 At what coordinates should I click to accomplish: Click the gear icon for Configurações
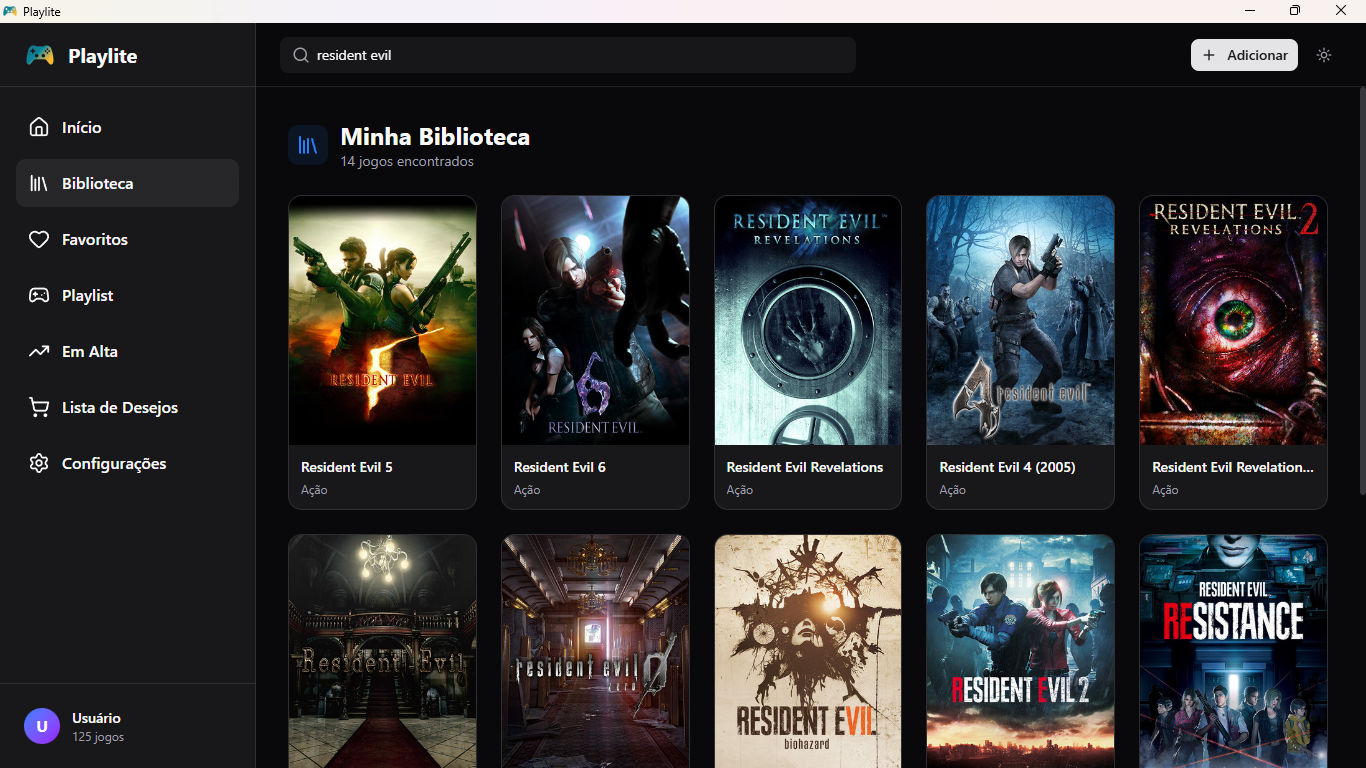(x=39, y=463)
